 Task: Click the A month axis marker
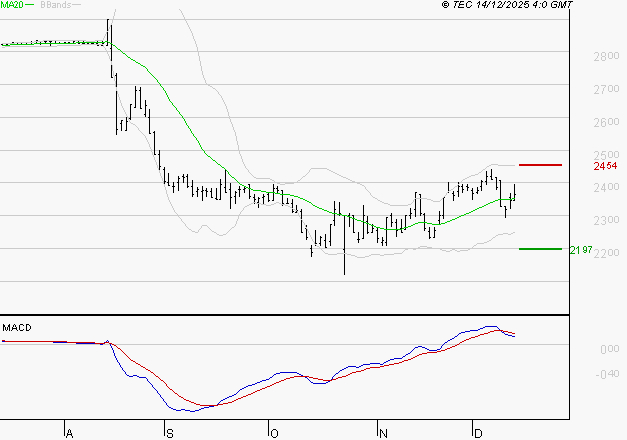(69, 433)
